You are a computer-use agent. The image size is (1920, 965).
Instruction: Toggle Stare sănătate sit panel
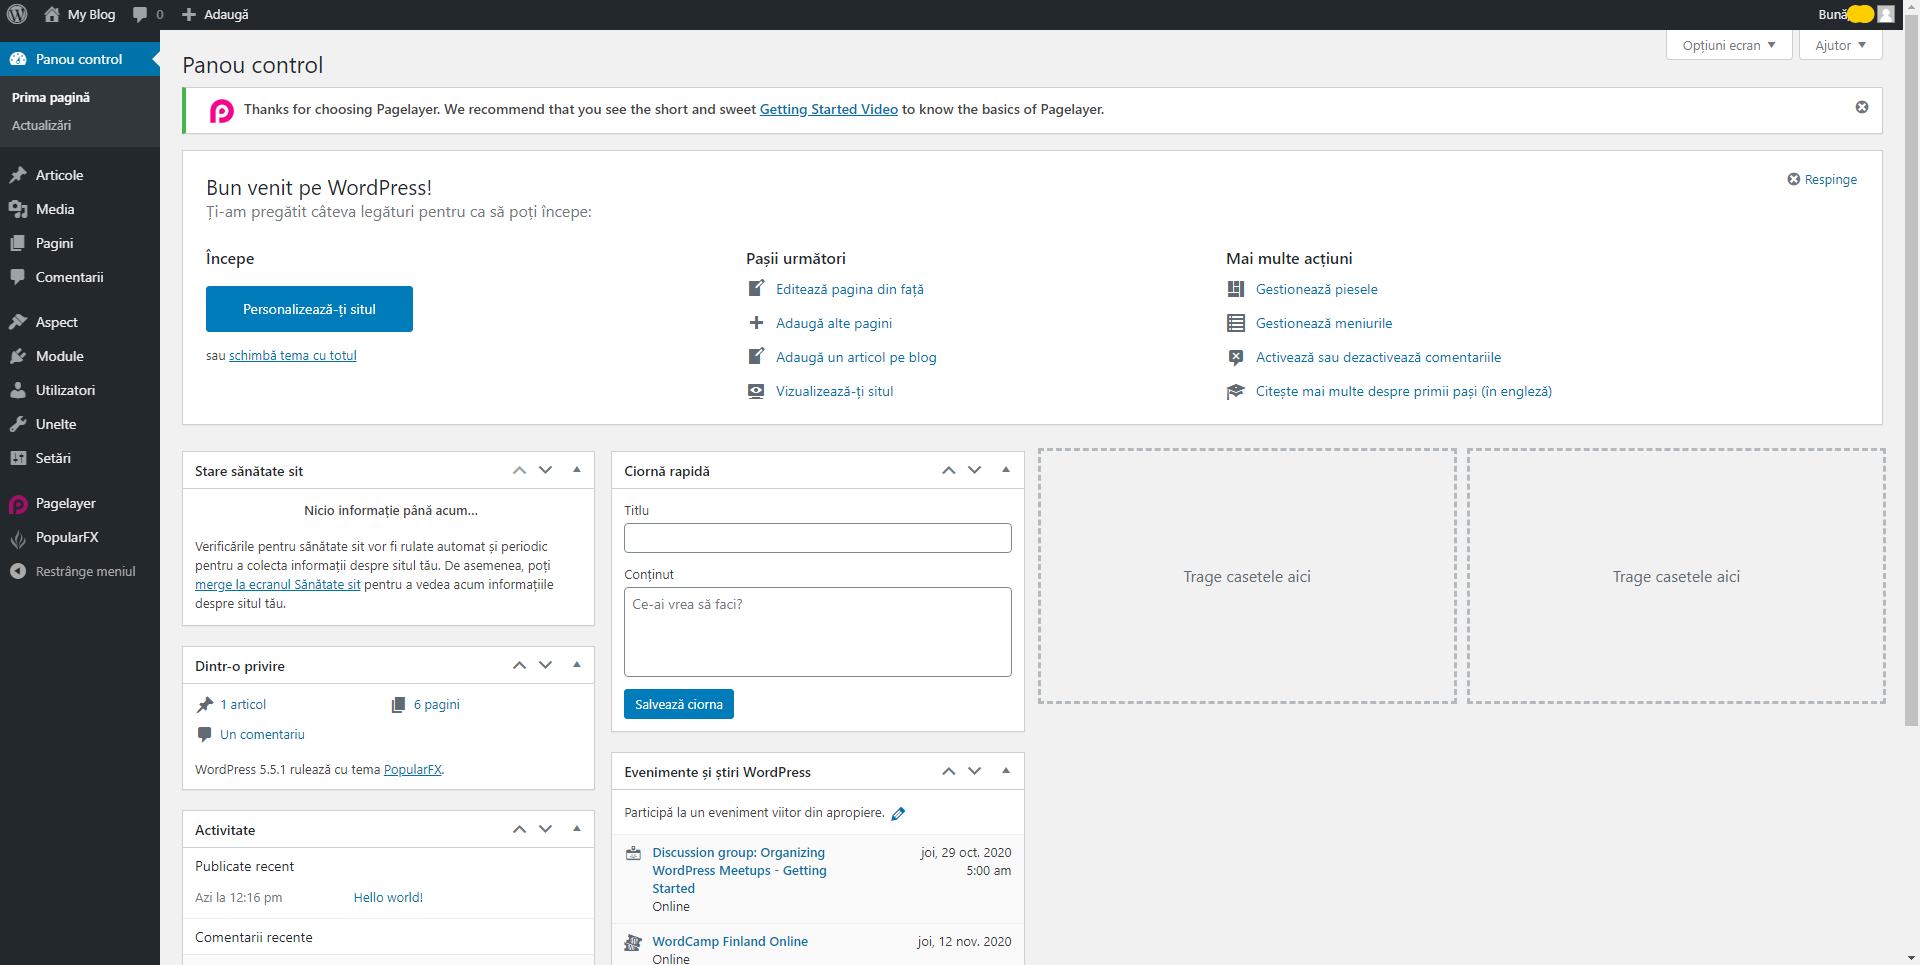(577, 470)
